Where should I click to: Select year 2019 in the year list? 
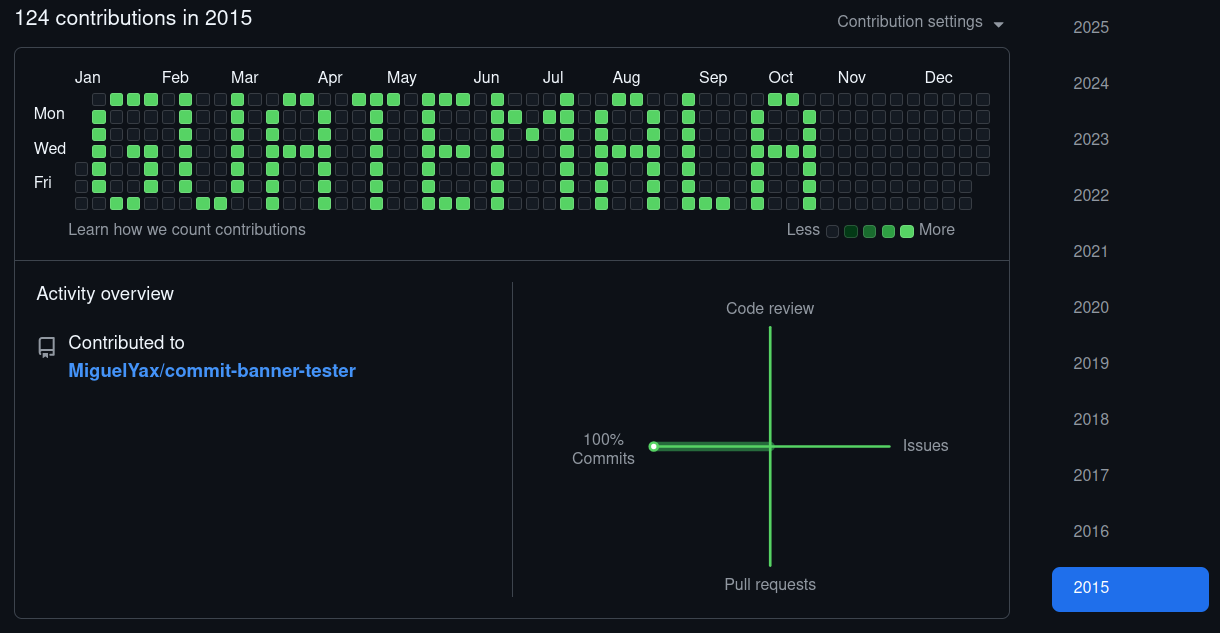1091,364
